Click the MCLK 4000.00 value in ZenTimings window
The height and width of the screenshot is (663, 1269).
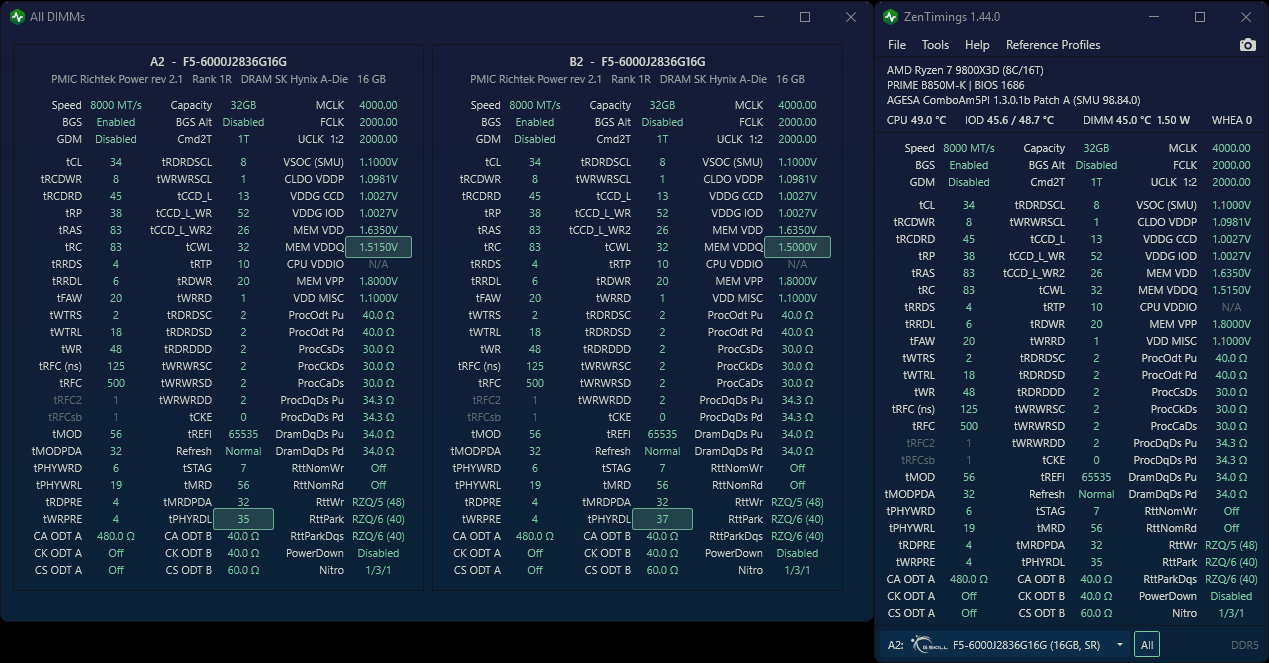tap(1231, 148)
